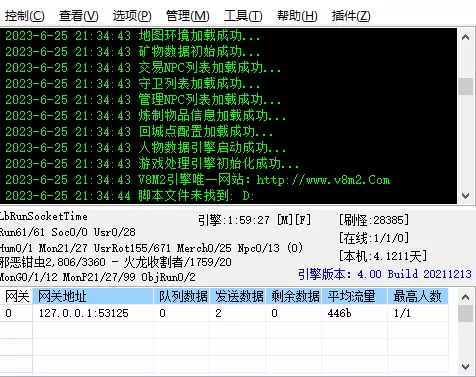Image resolution: width=476 pixels, height=377 pixels.
Task: Click log line 地图环境加载成功
Action: (132, 36)
